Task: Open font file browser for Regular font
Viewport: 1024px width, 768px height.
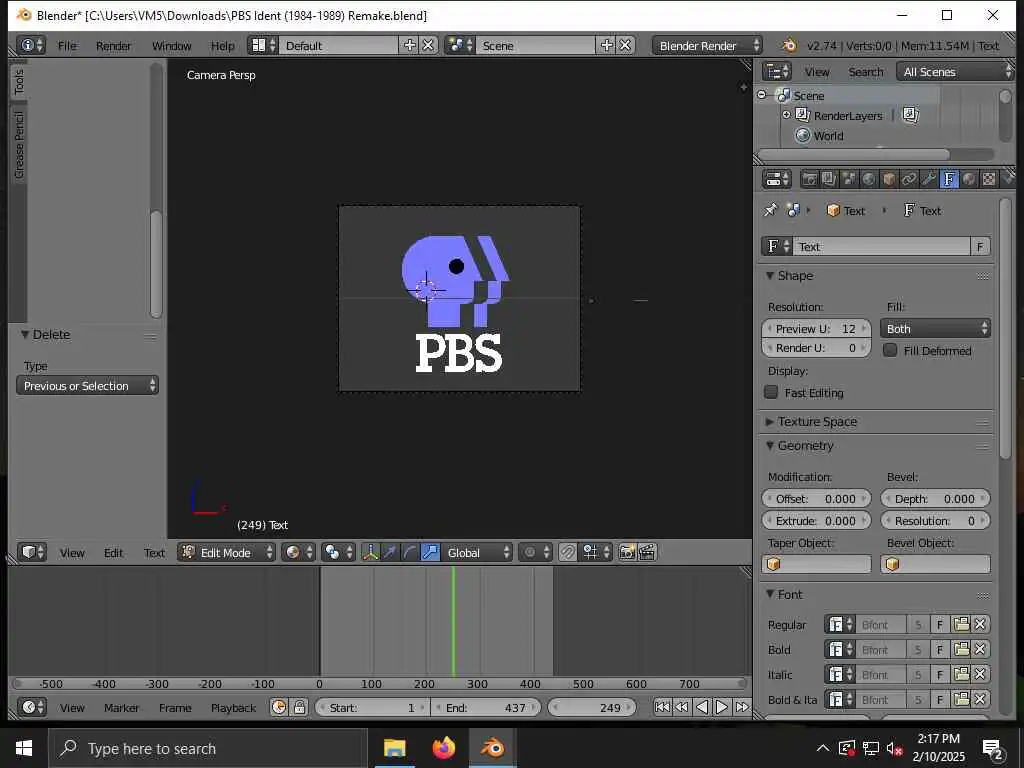Action: pos(961,625)
